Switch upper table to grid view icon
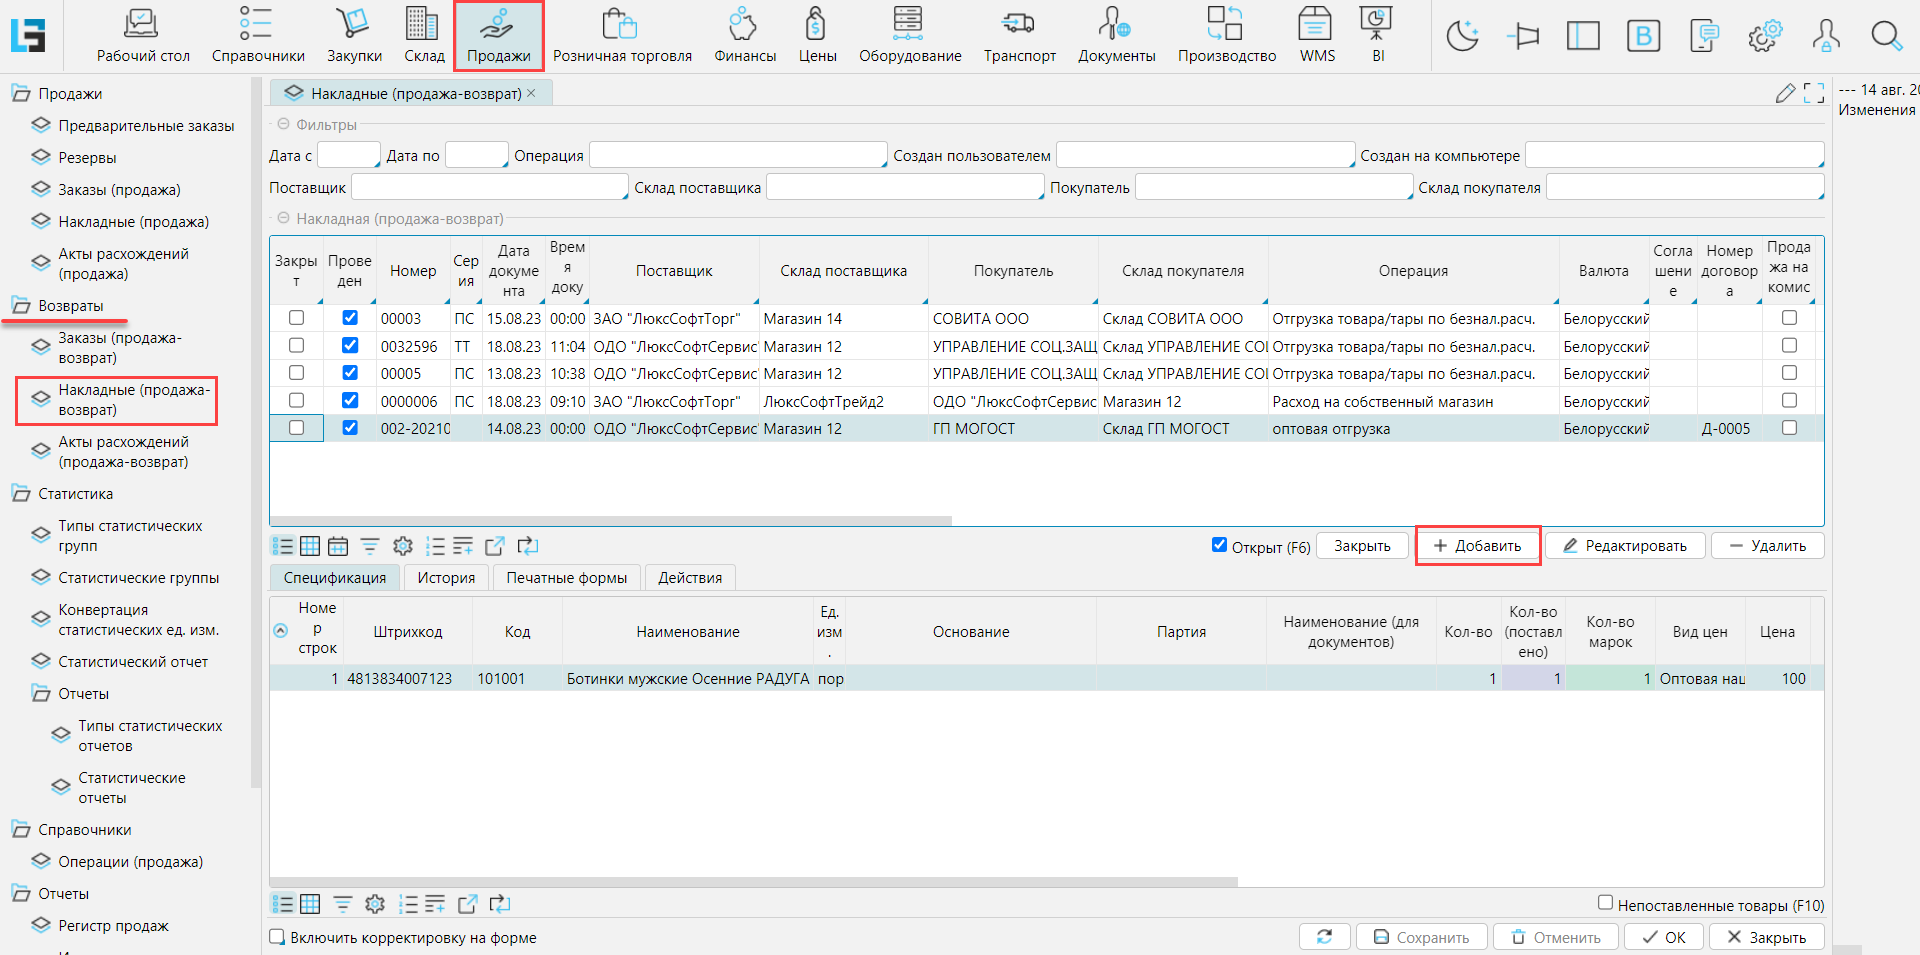1920x955 pixels. click(x=310, y=546)
